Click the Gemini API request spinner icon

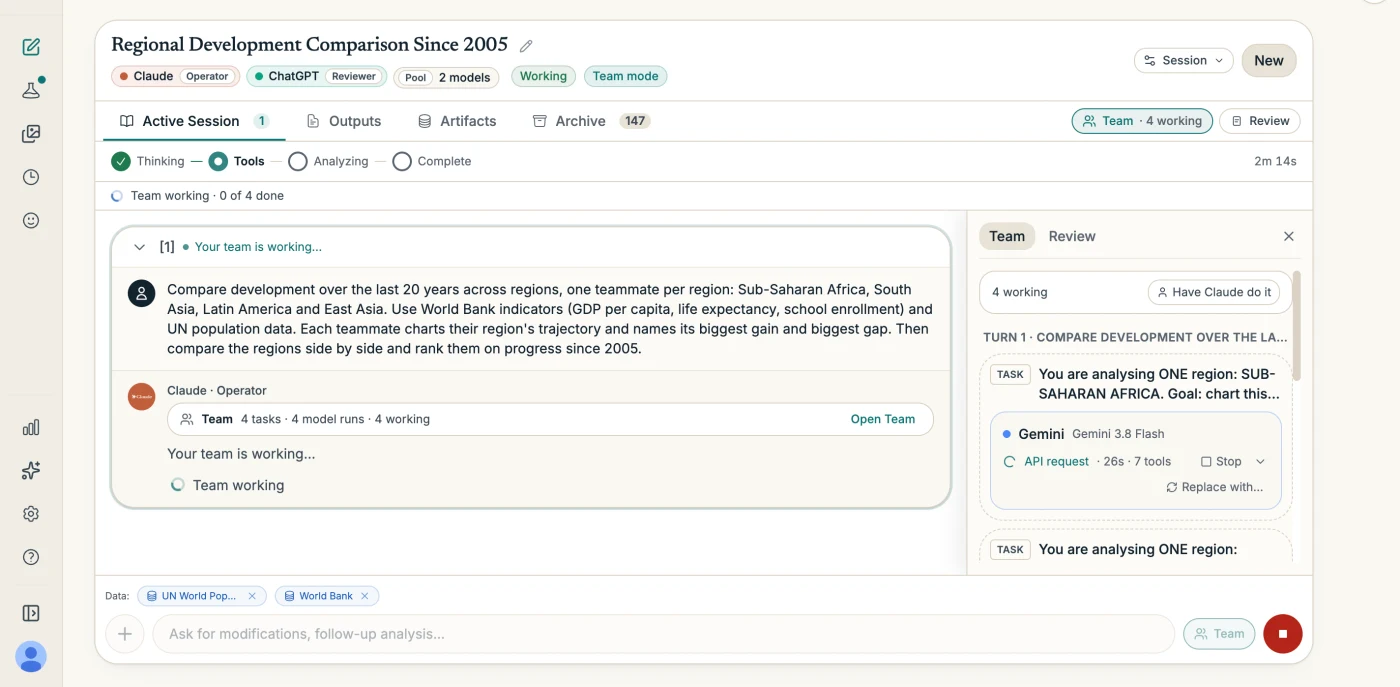coord(1009,462)
